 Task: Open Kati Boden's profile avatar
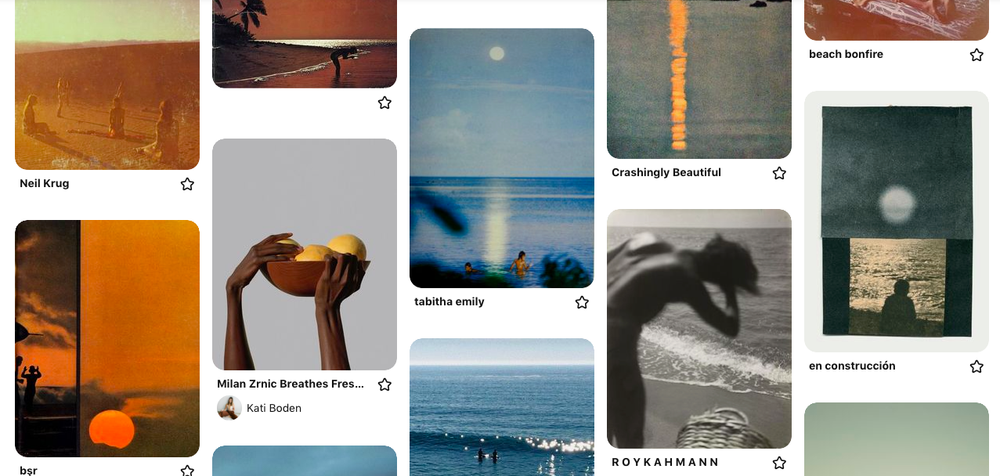click(x=229, y=408)
